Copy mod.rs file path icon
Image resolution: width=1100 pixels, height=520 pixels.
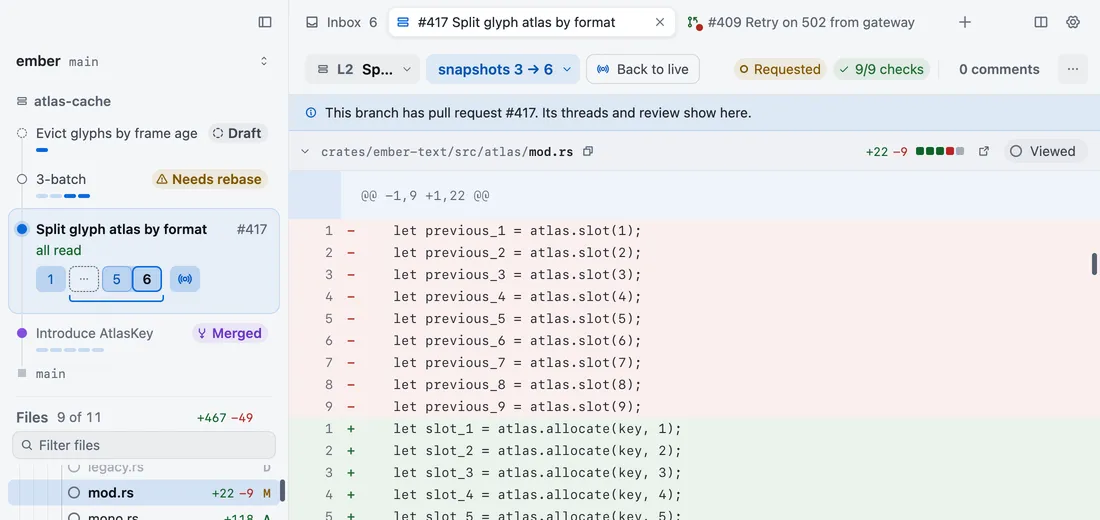588,151
